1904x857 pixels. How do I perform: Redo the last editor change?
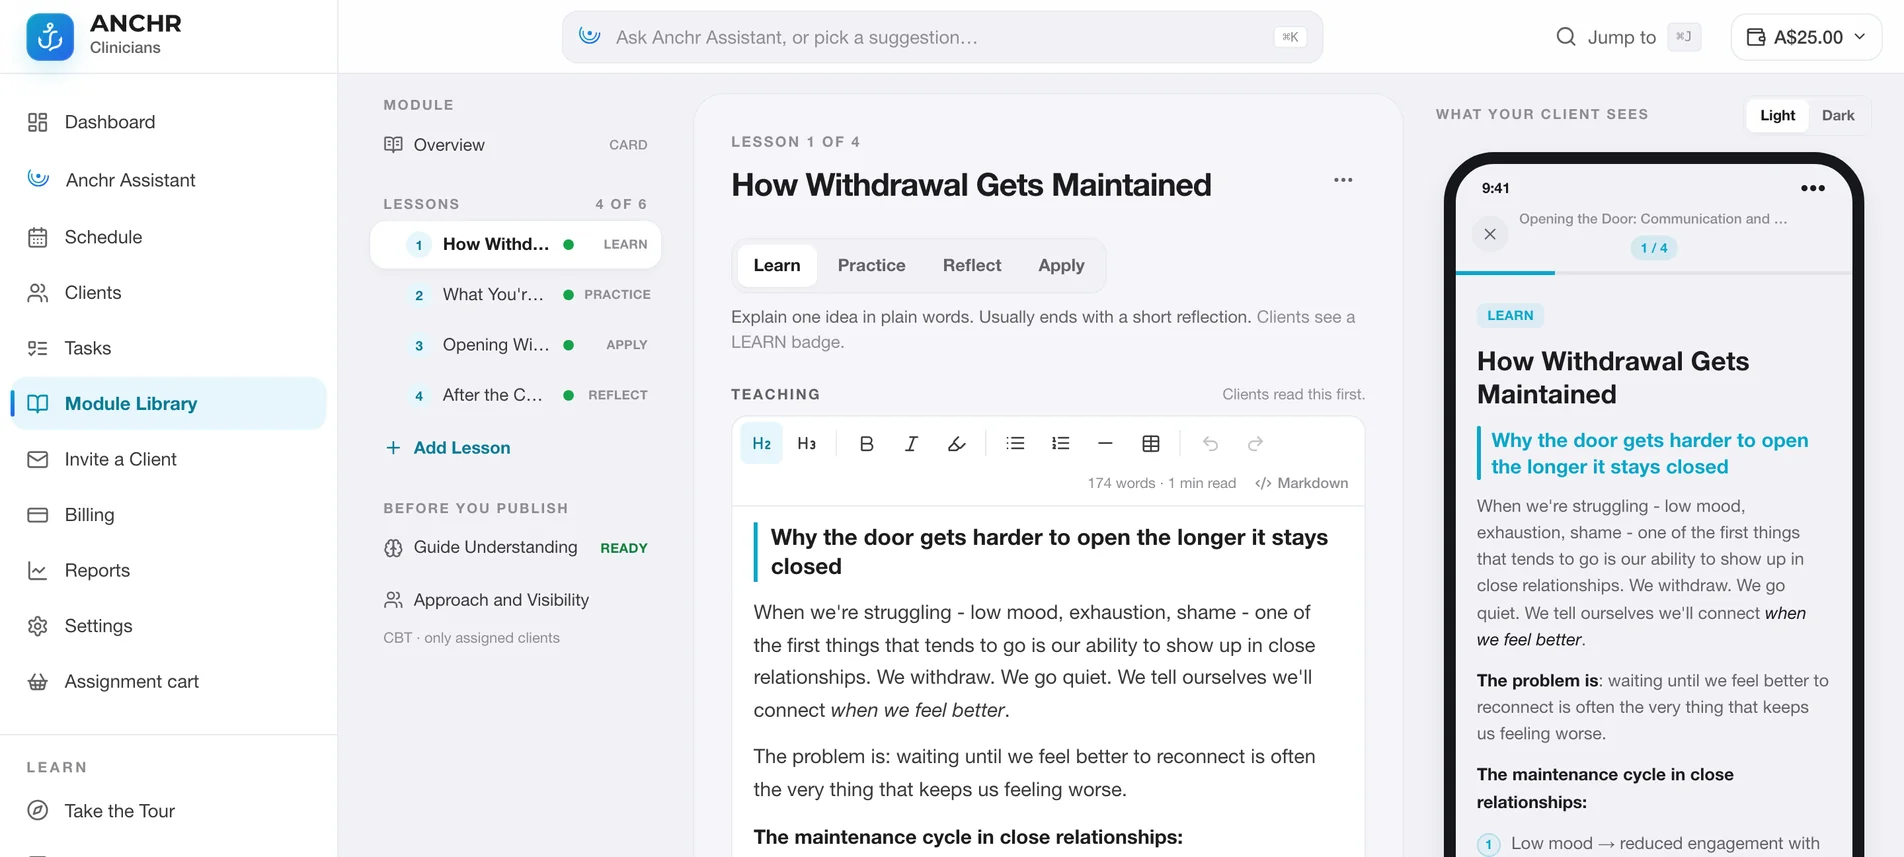pos(1255,444)
